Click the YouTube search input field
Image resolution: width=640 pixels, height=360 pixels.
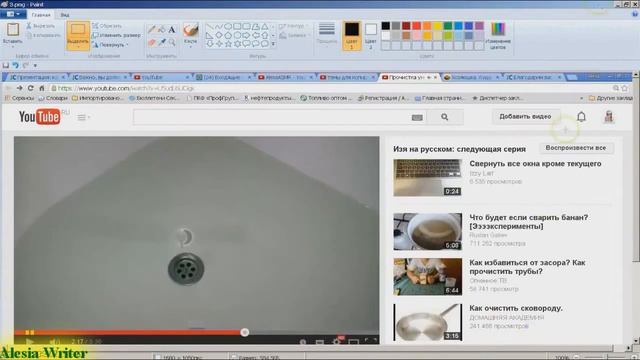tap(280, 117)
